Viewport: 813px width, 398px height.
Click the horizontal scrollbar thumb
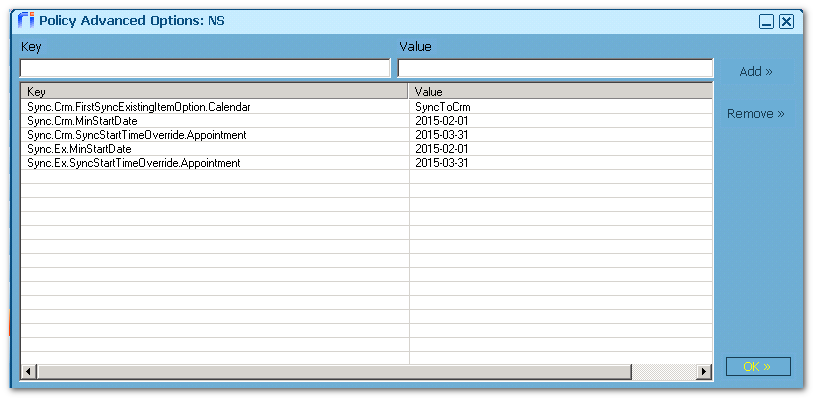pyautogui.click(x=334, y=371)
